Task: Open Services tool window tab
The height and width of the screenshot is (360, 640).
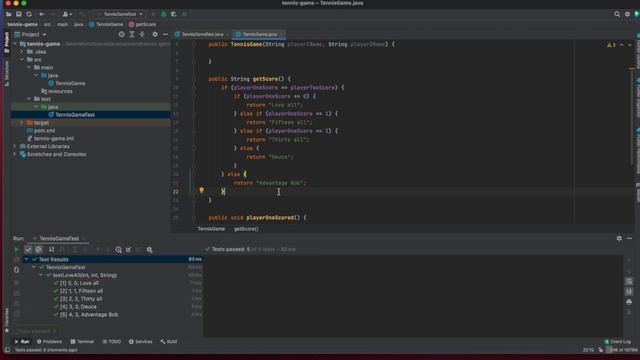Action: pos(140,342)
